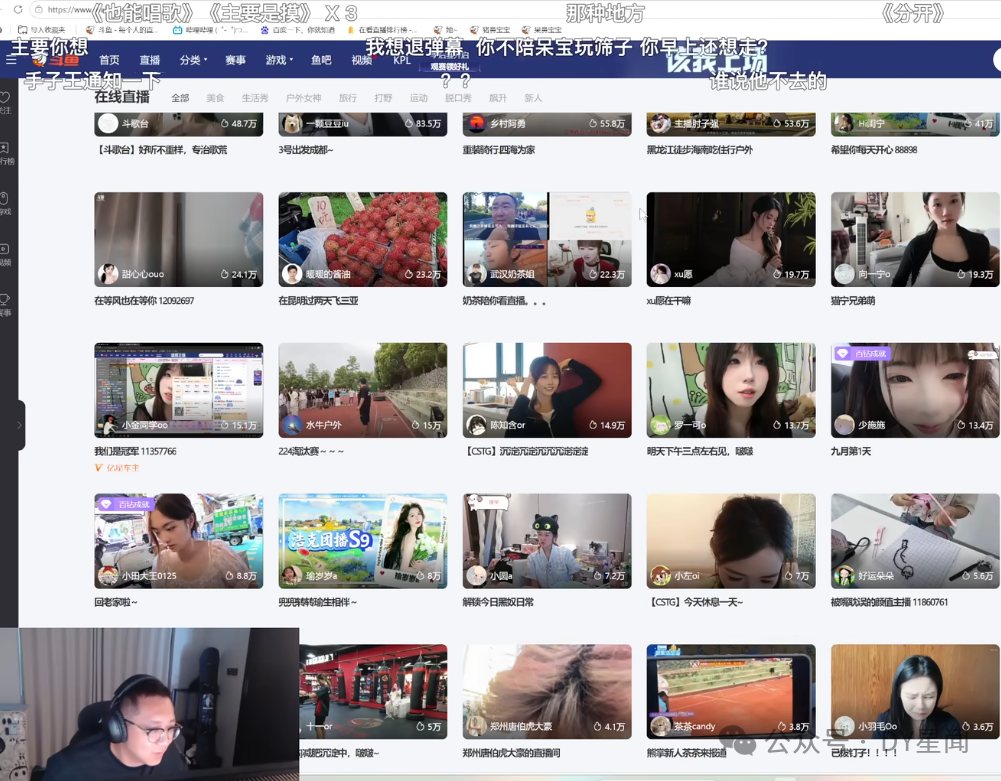Open 鱼吧 in the top navigation
The width and height of the screenshot is (1001, 781).
[321, 60]
